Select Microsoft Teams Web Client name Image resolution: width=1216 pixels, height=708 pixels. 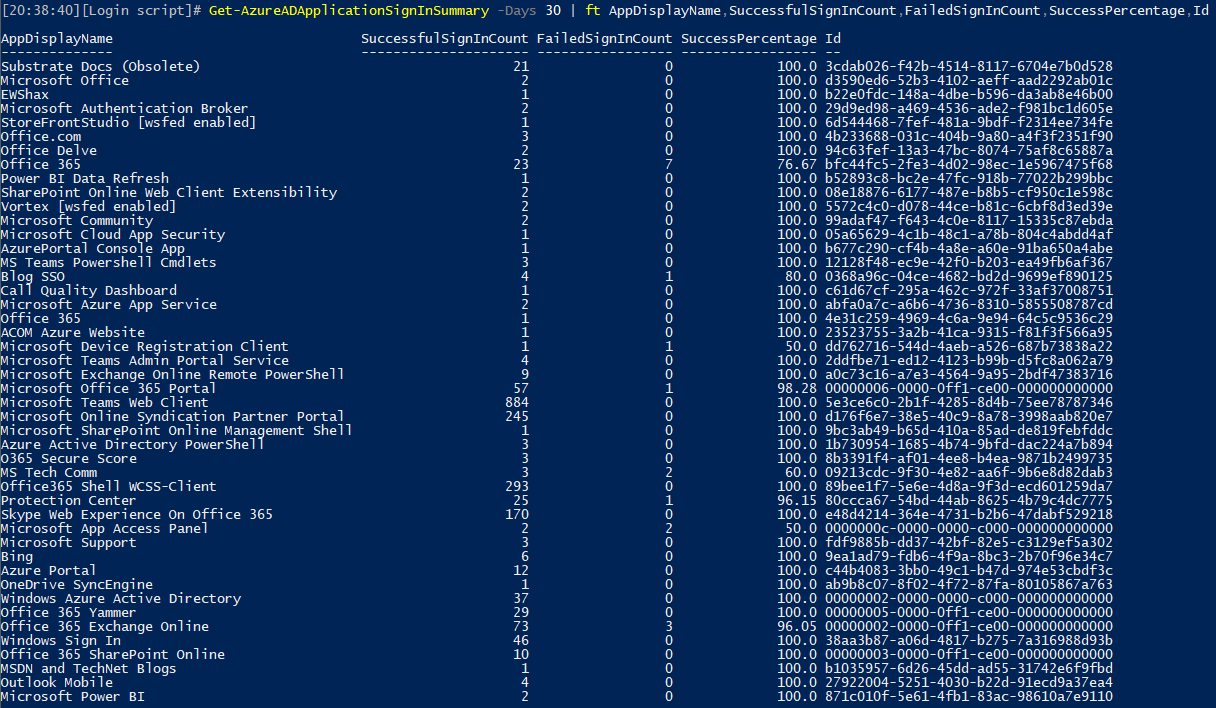(x=105, y=402)
